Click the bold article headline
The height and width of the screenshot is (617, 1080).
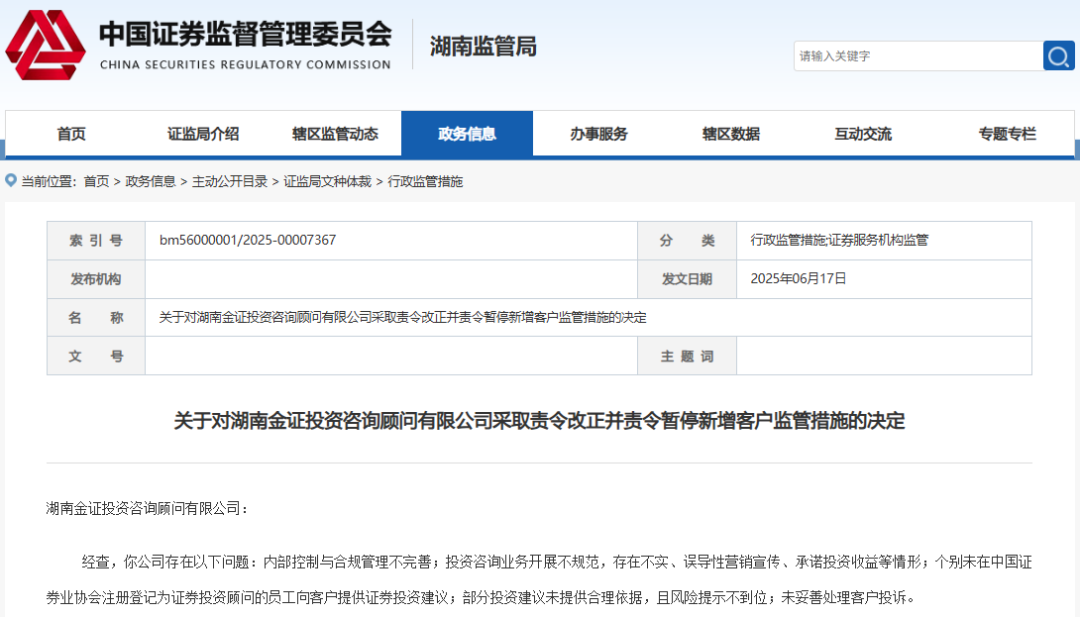pyautogui.click(x=539, y=420)
